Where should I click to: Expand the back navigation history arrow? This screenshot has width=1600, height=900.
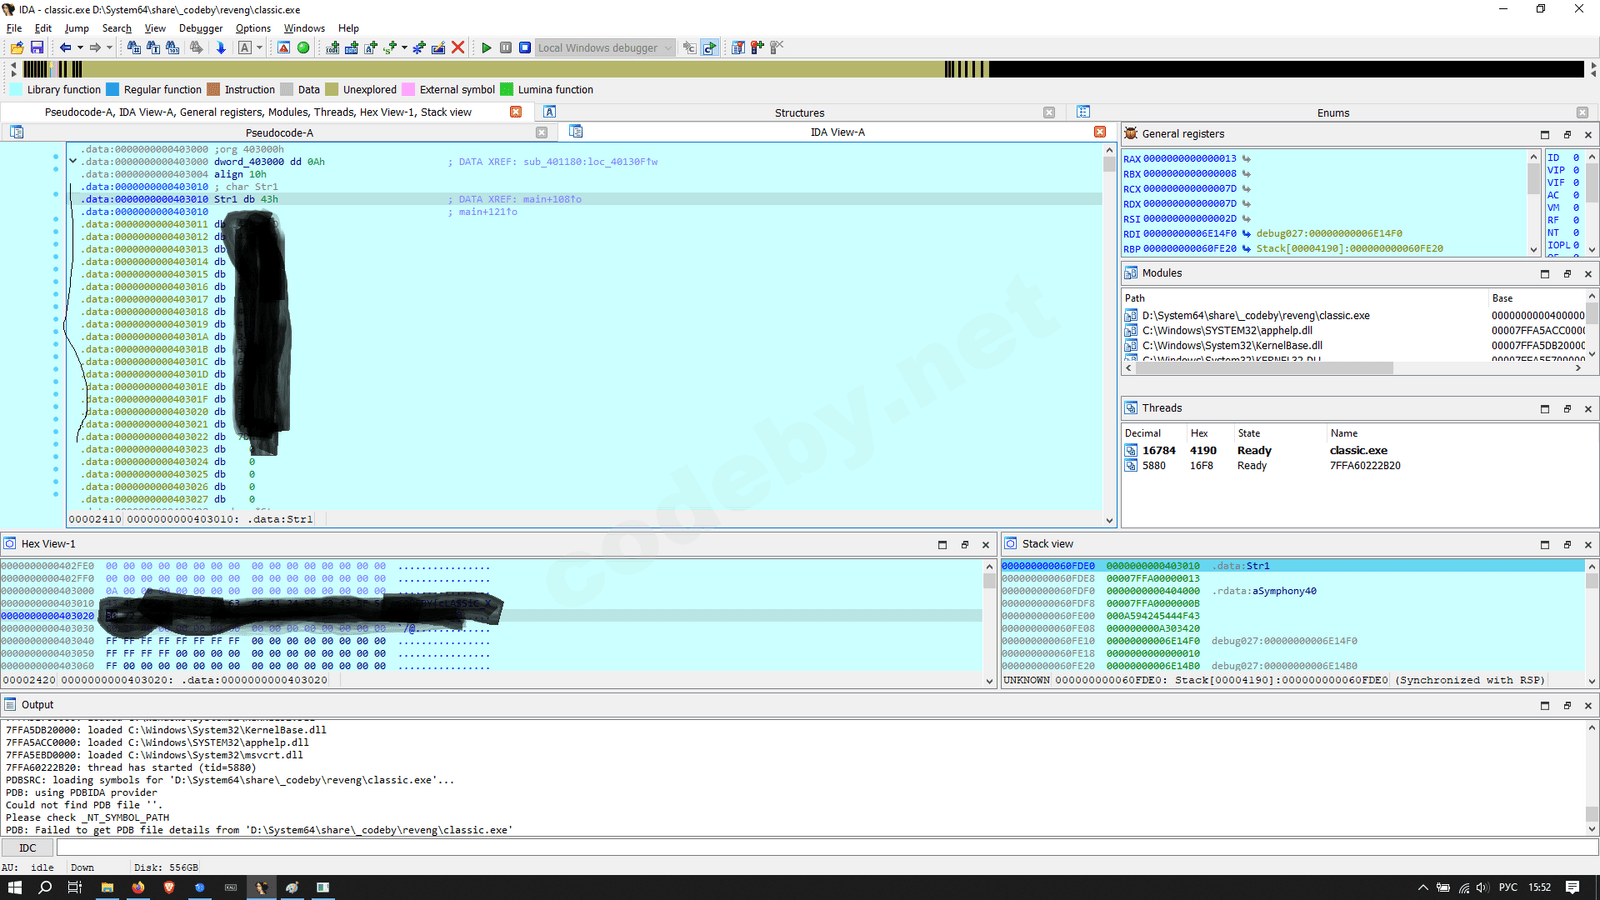80,48
